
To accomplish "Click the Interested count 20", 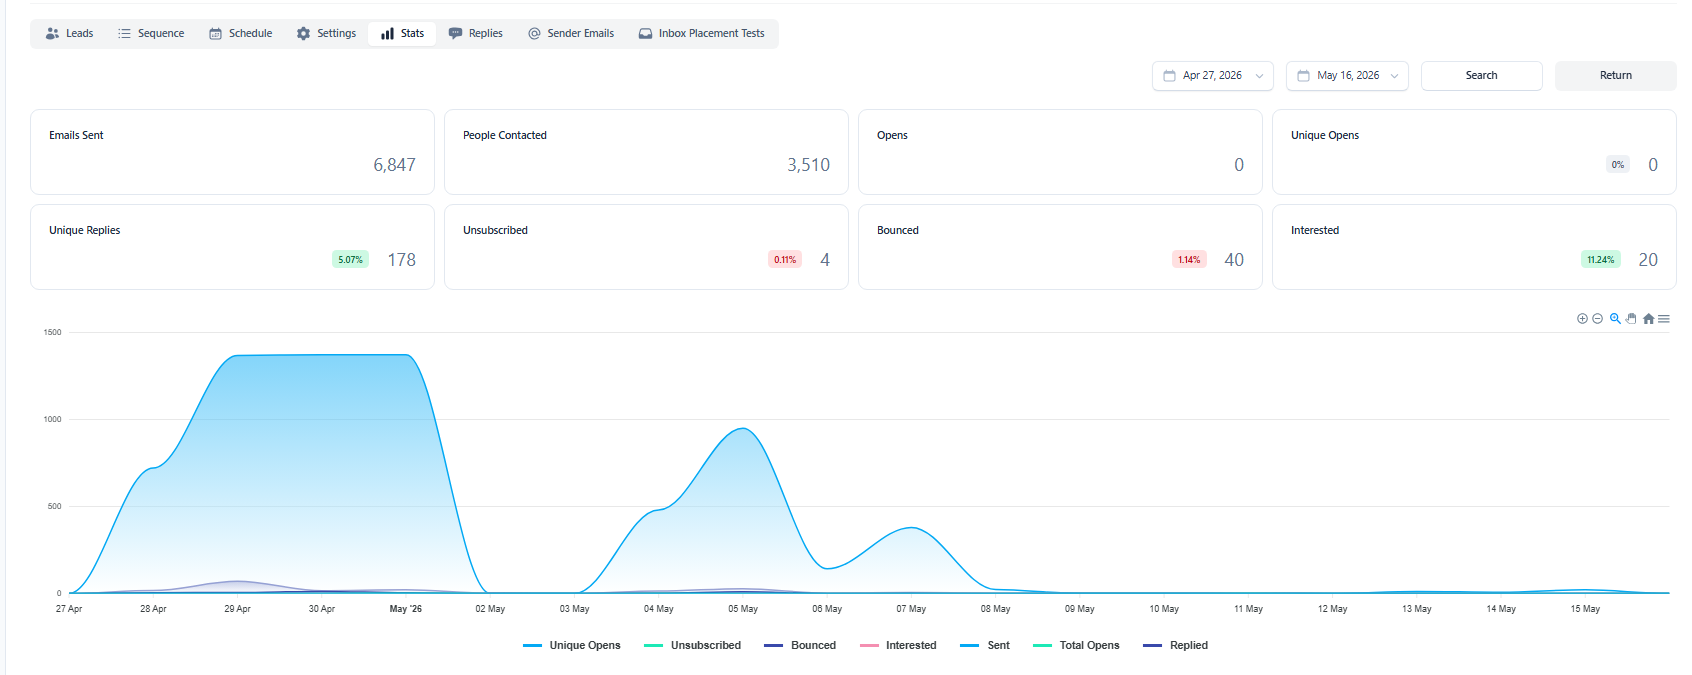I will point(1648,260).
